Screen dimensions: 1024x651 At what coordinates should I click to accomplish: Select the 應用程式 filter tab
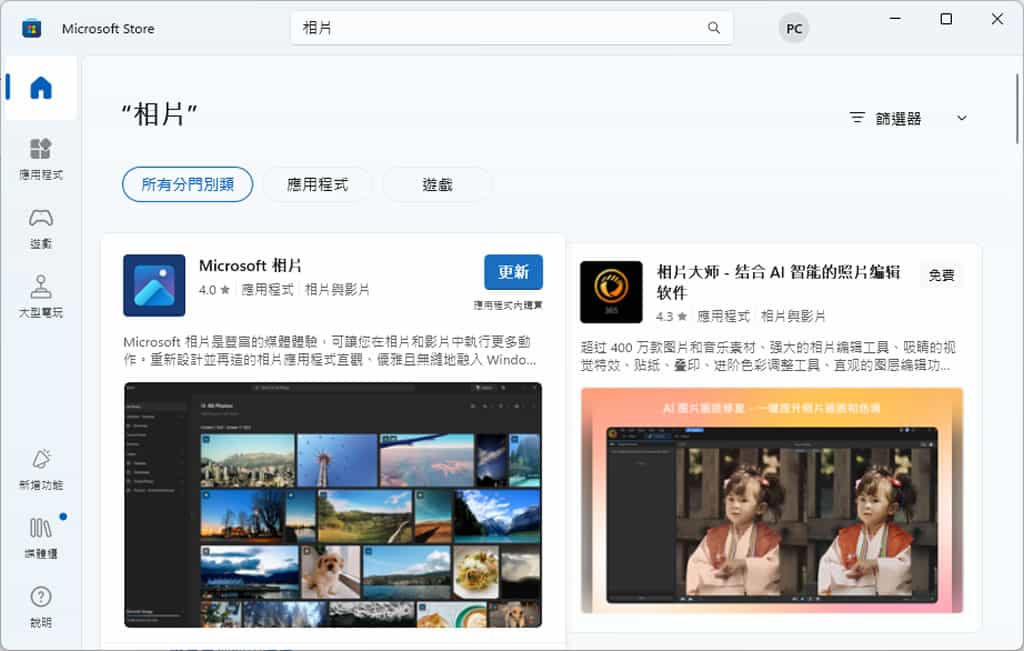point(317,184)
